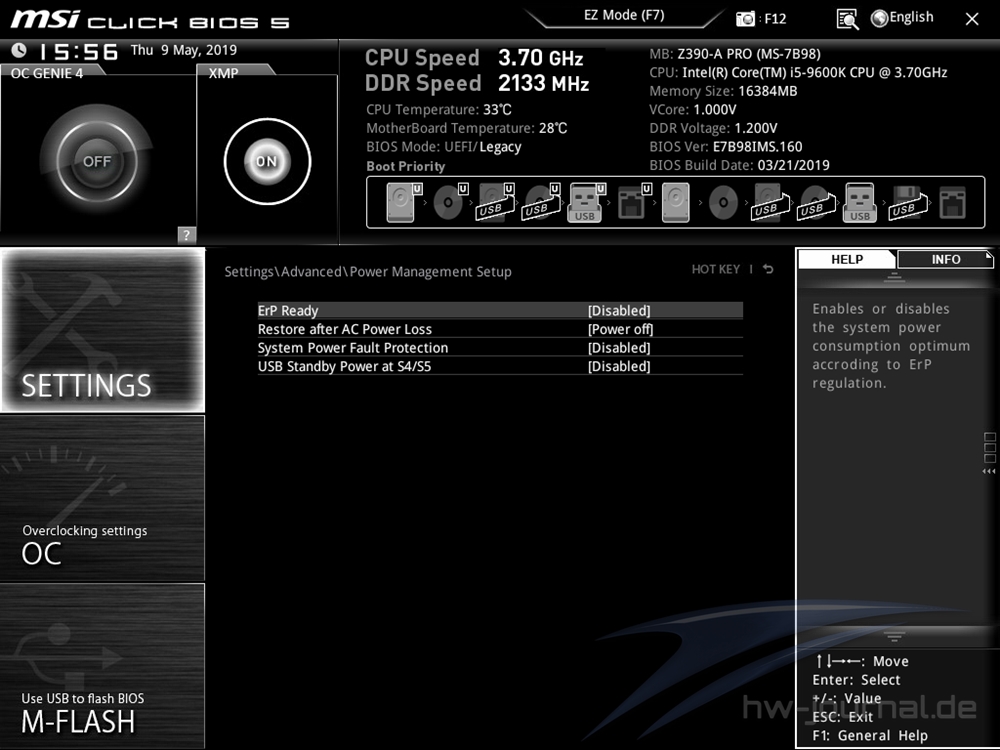Click the Settings\Advanced\Power Management Setup breadcrumb

pos(368,272)
